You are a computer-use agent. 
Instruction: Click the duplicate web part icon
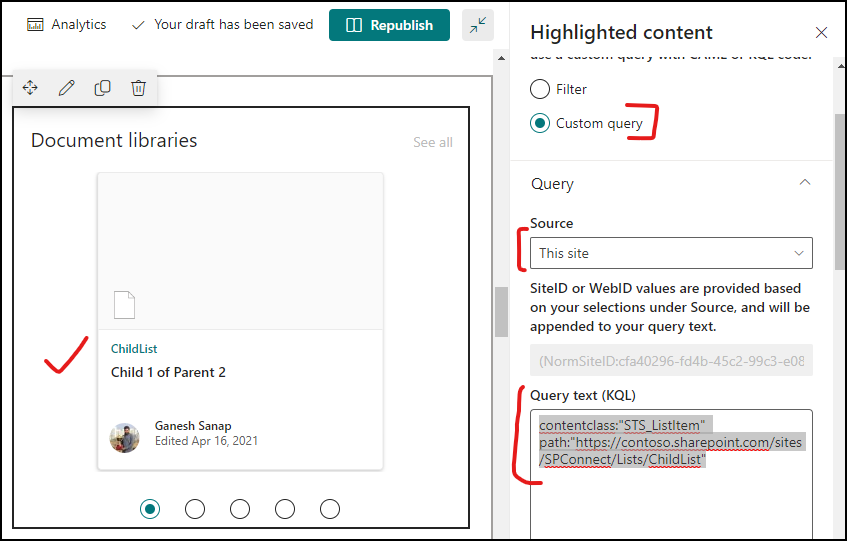pyautogui.click(x=103, y=87)
